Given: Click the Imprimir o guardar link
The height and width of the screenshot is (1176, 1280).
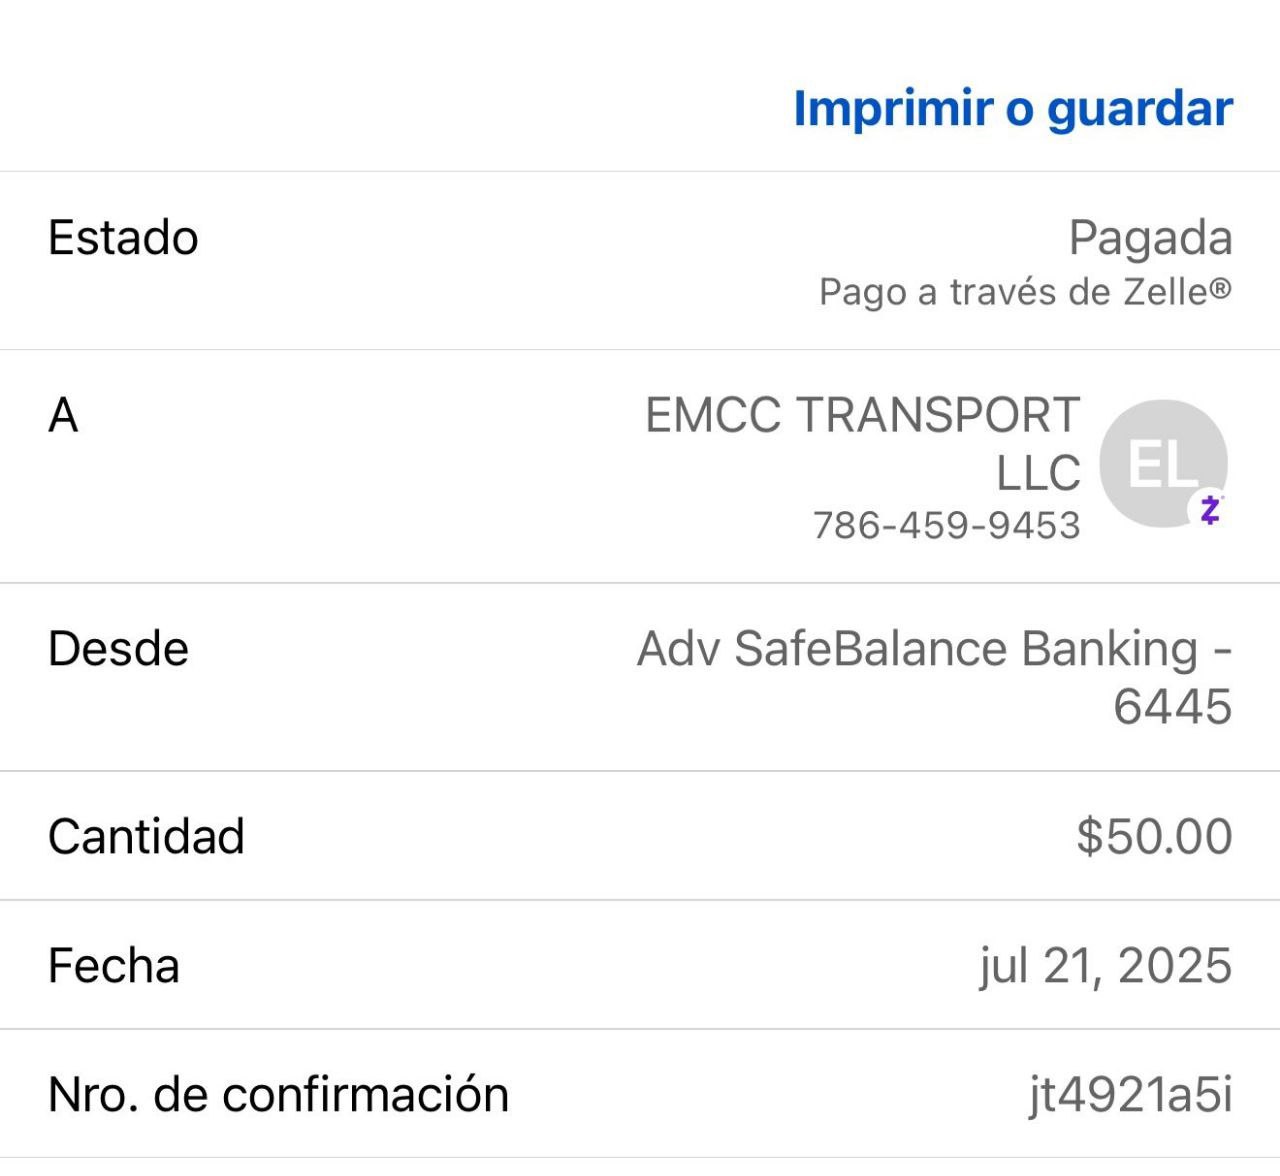Looking at the screenshot, I should pyautogui.click(x=1012, y=108).
